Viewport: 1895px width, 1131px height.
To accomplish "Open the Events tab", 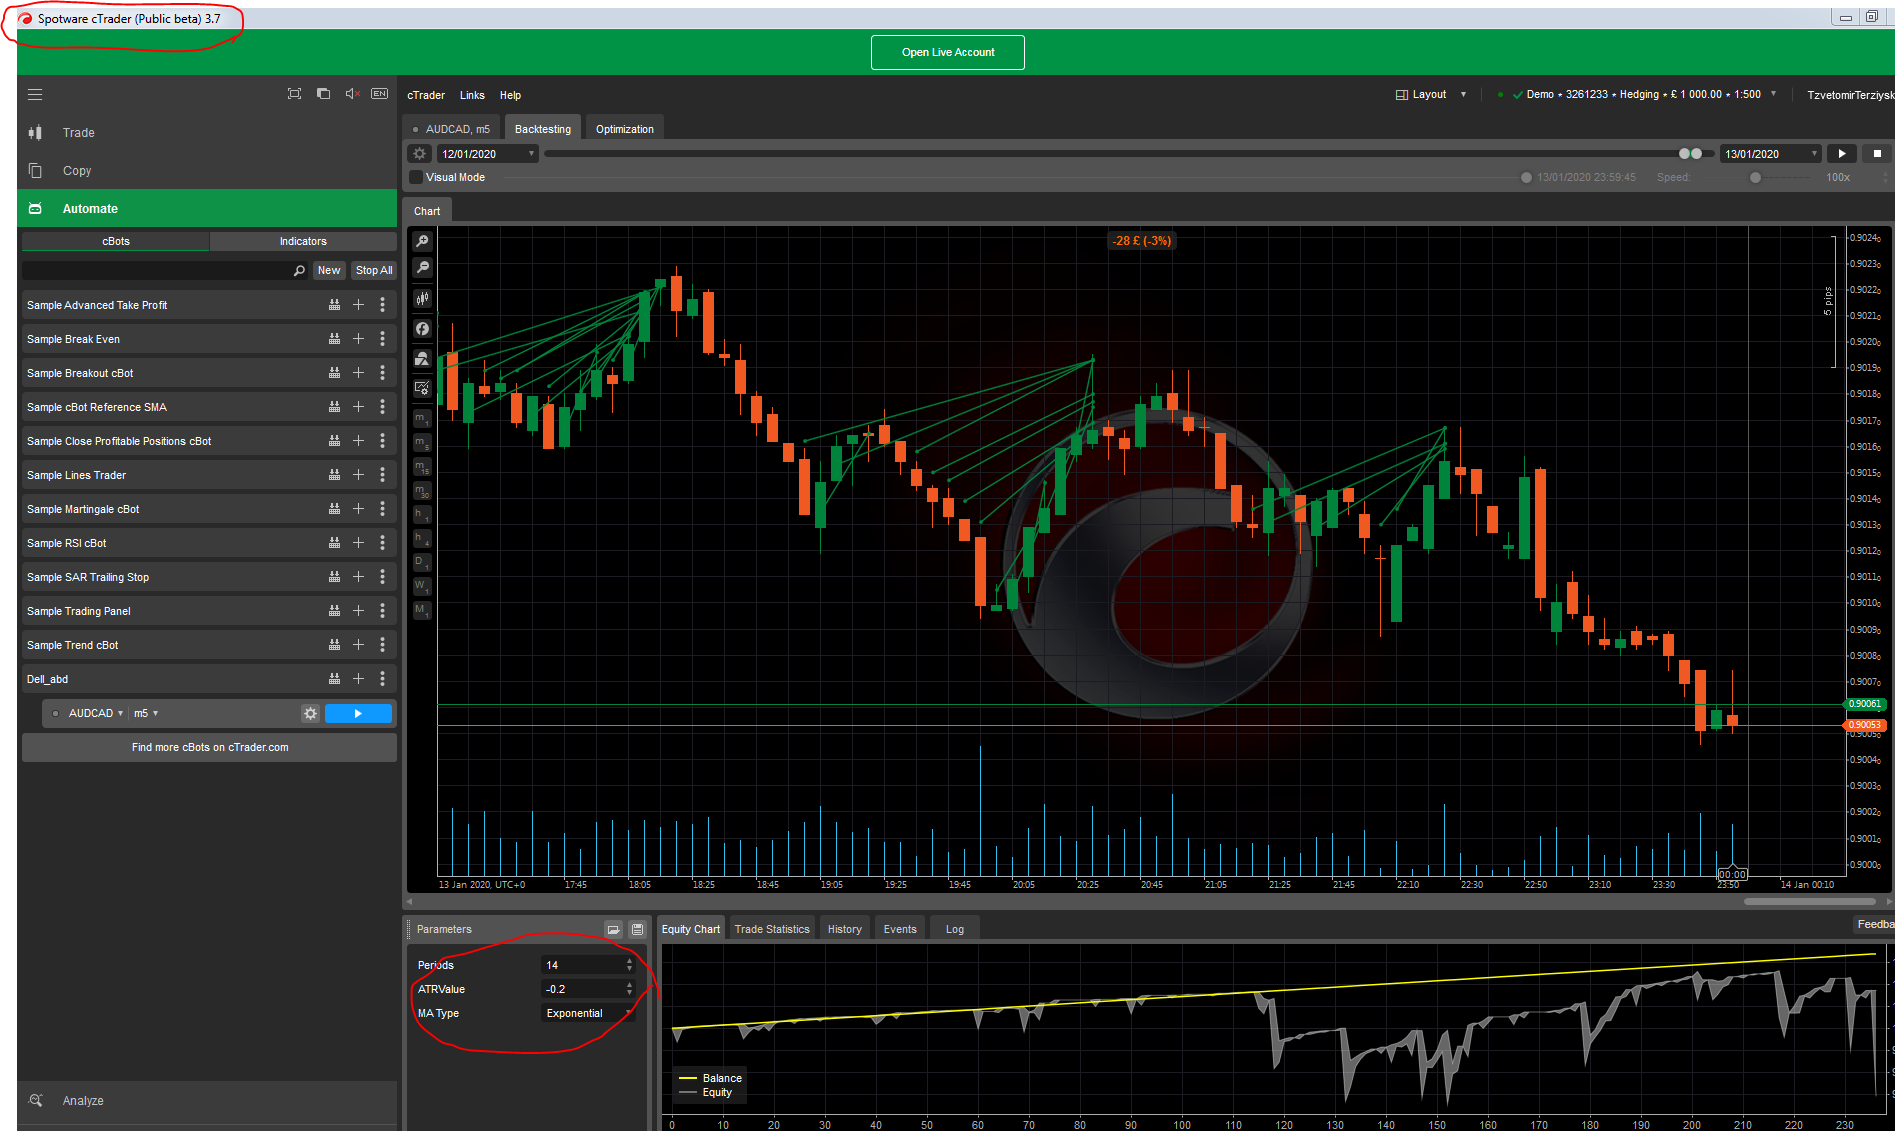I will [x=900, y=929].
